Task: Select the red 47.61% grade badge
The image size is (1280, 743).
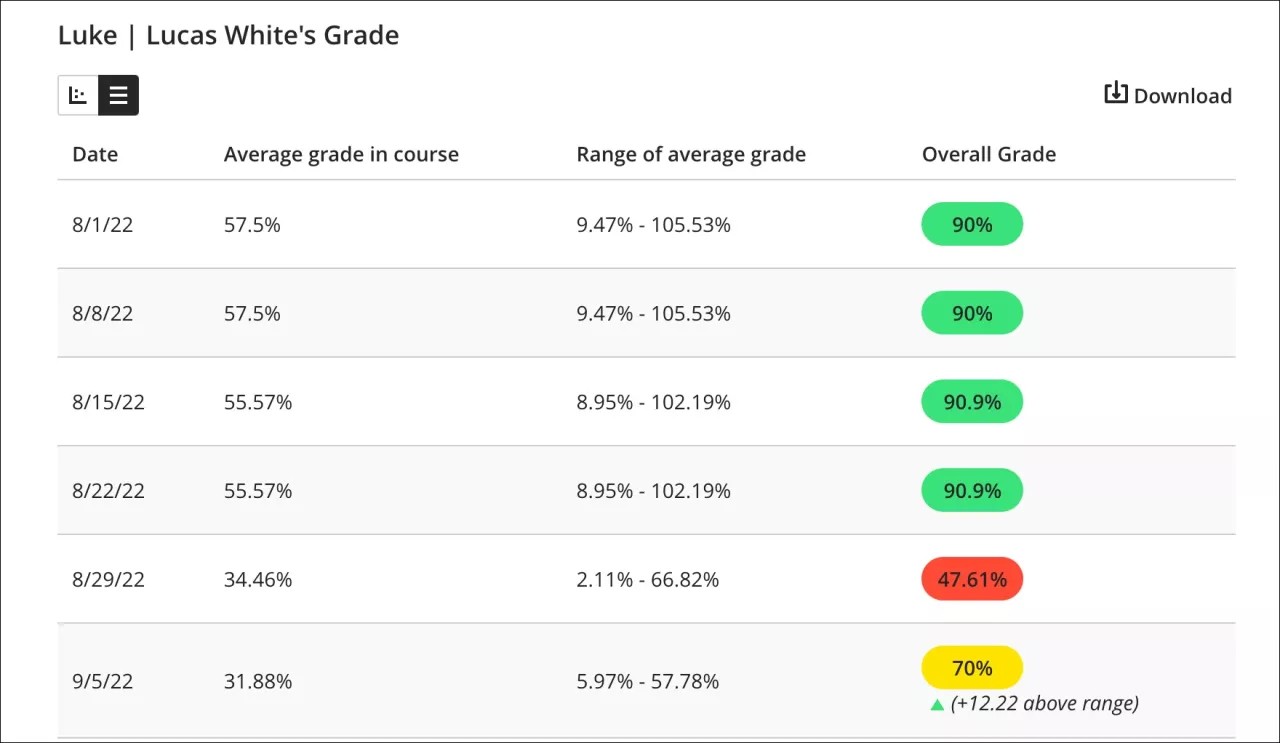Action: 971,578
